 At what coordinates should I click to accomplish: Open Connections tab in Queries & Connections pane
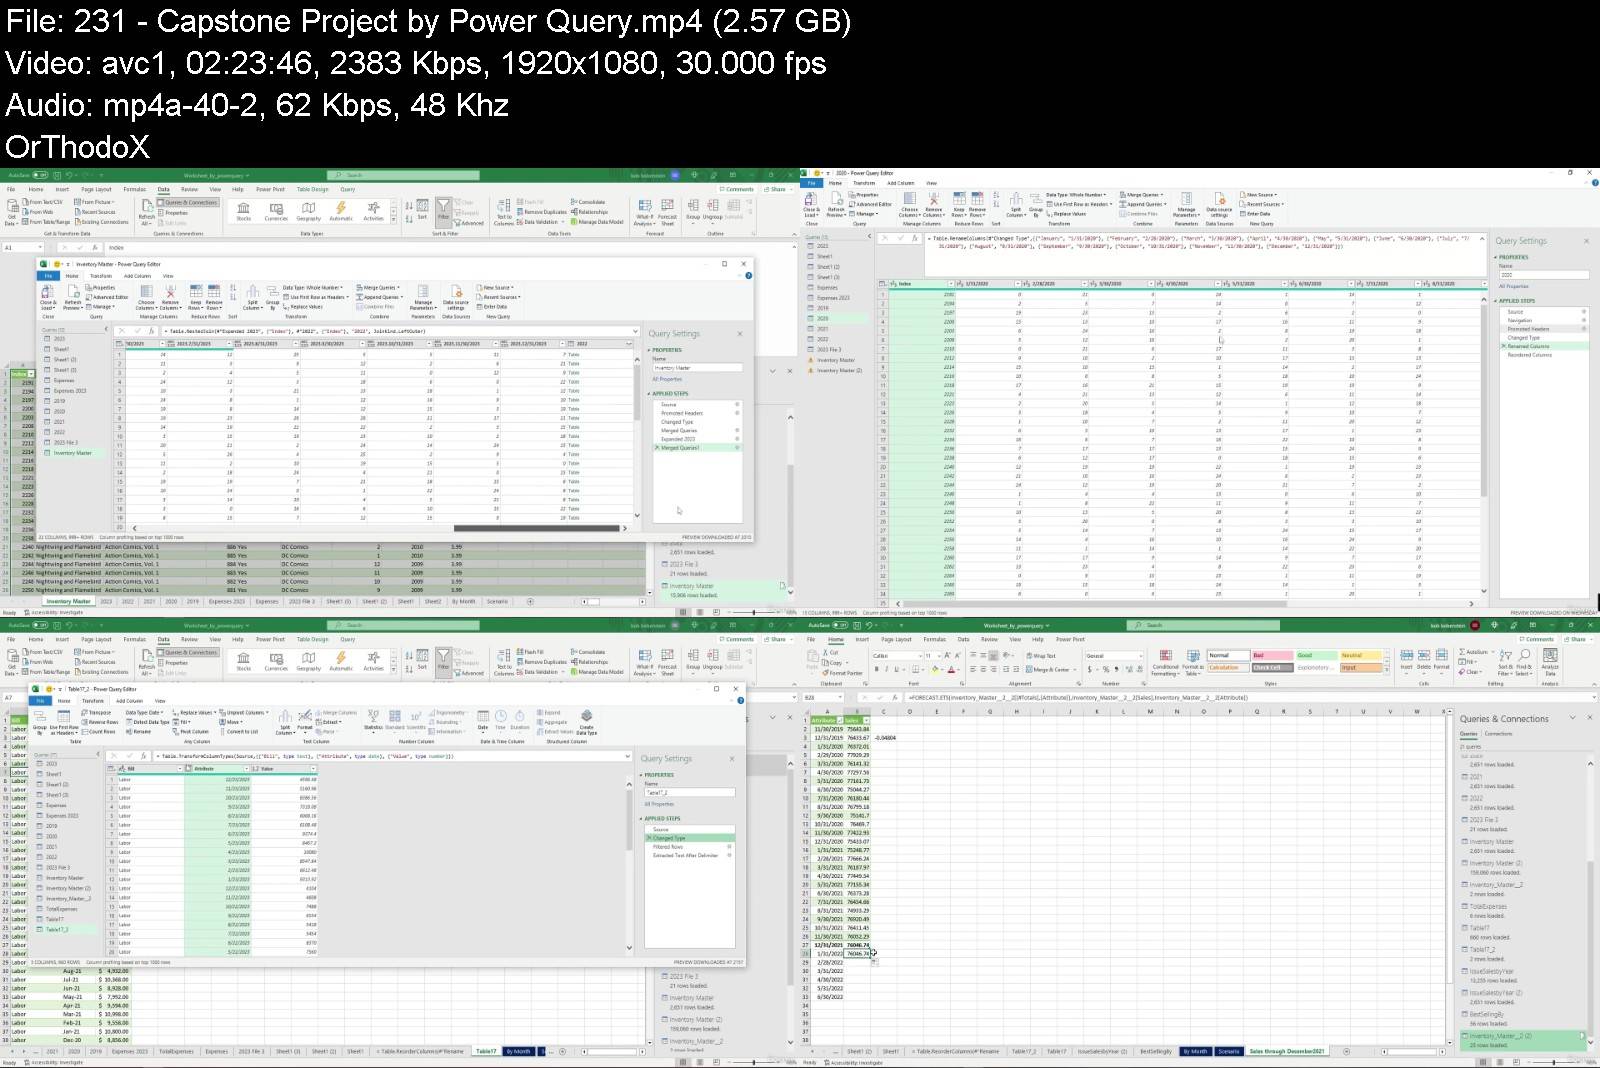1498,734
